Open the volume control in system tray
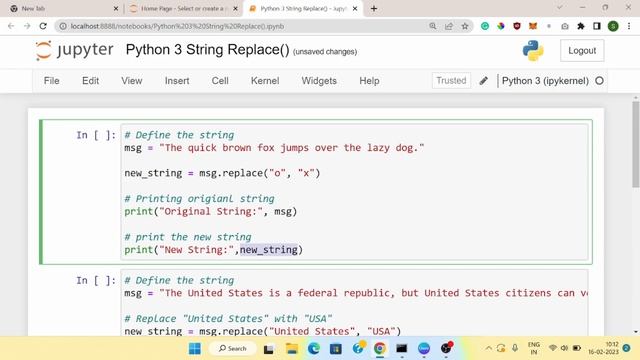This screenshot has width=640, height=360. (564, 348)
